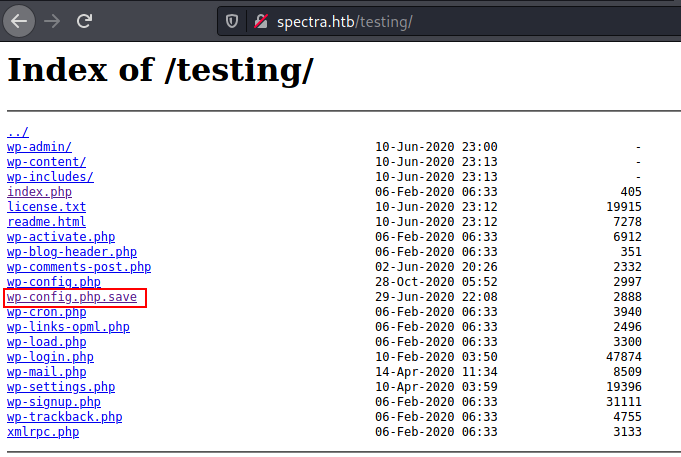Image resolution: width=681 pixels, height=457 pixels.
Task: Open the wp-content/ directory
Action: coord(46,162)
